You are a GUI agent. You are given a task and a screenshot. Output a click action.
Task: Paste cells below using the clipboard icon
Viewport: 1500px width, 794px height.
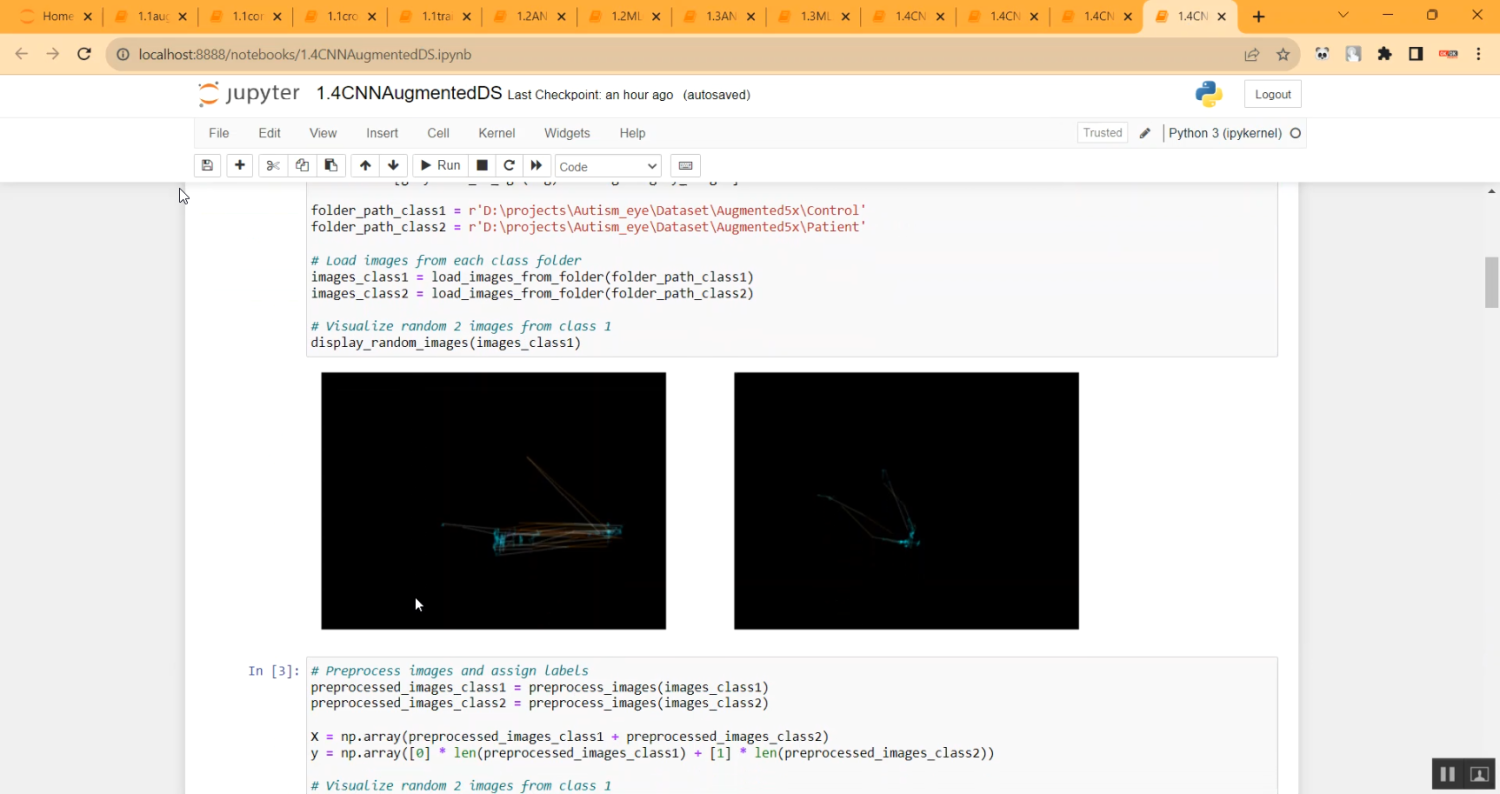331,166
